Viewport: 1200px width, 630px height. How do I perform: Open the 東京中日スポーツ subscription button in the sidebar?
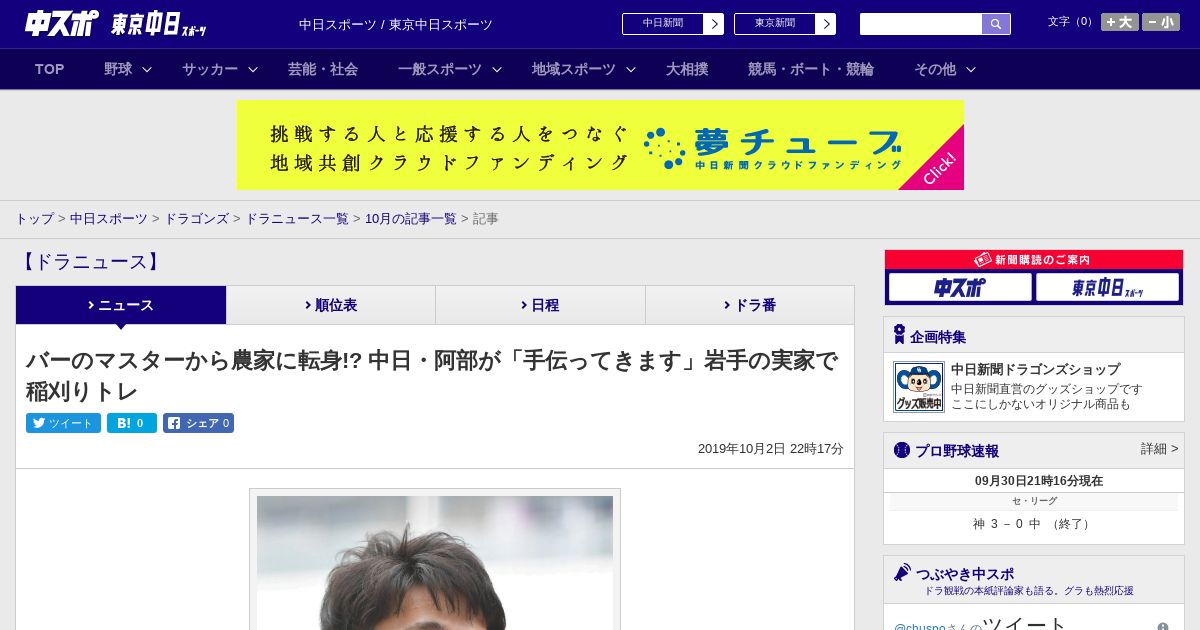(1107, 287)
